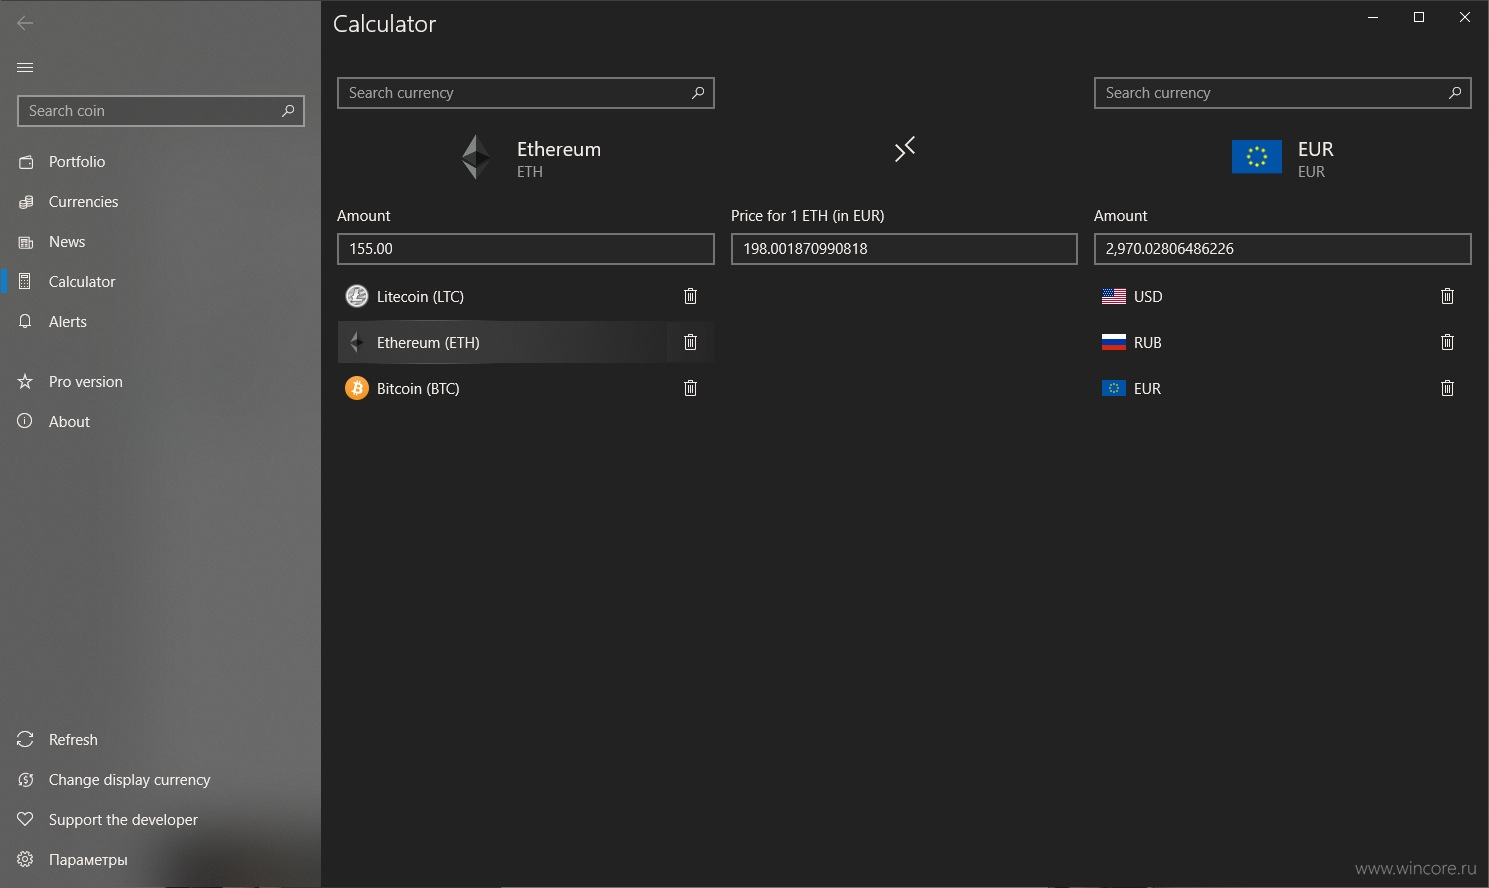Open the About page

160,421
